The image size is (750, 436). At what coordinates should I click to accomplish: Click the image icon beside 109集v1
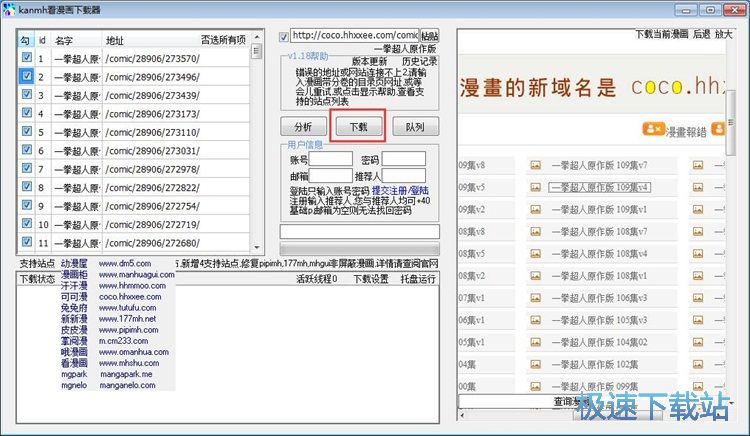coord(535,209)
